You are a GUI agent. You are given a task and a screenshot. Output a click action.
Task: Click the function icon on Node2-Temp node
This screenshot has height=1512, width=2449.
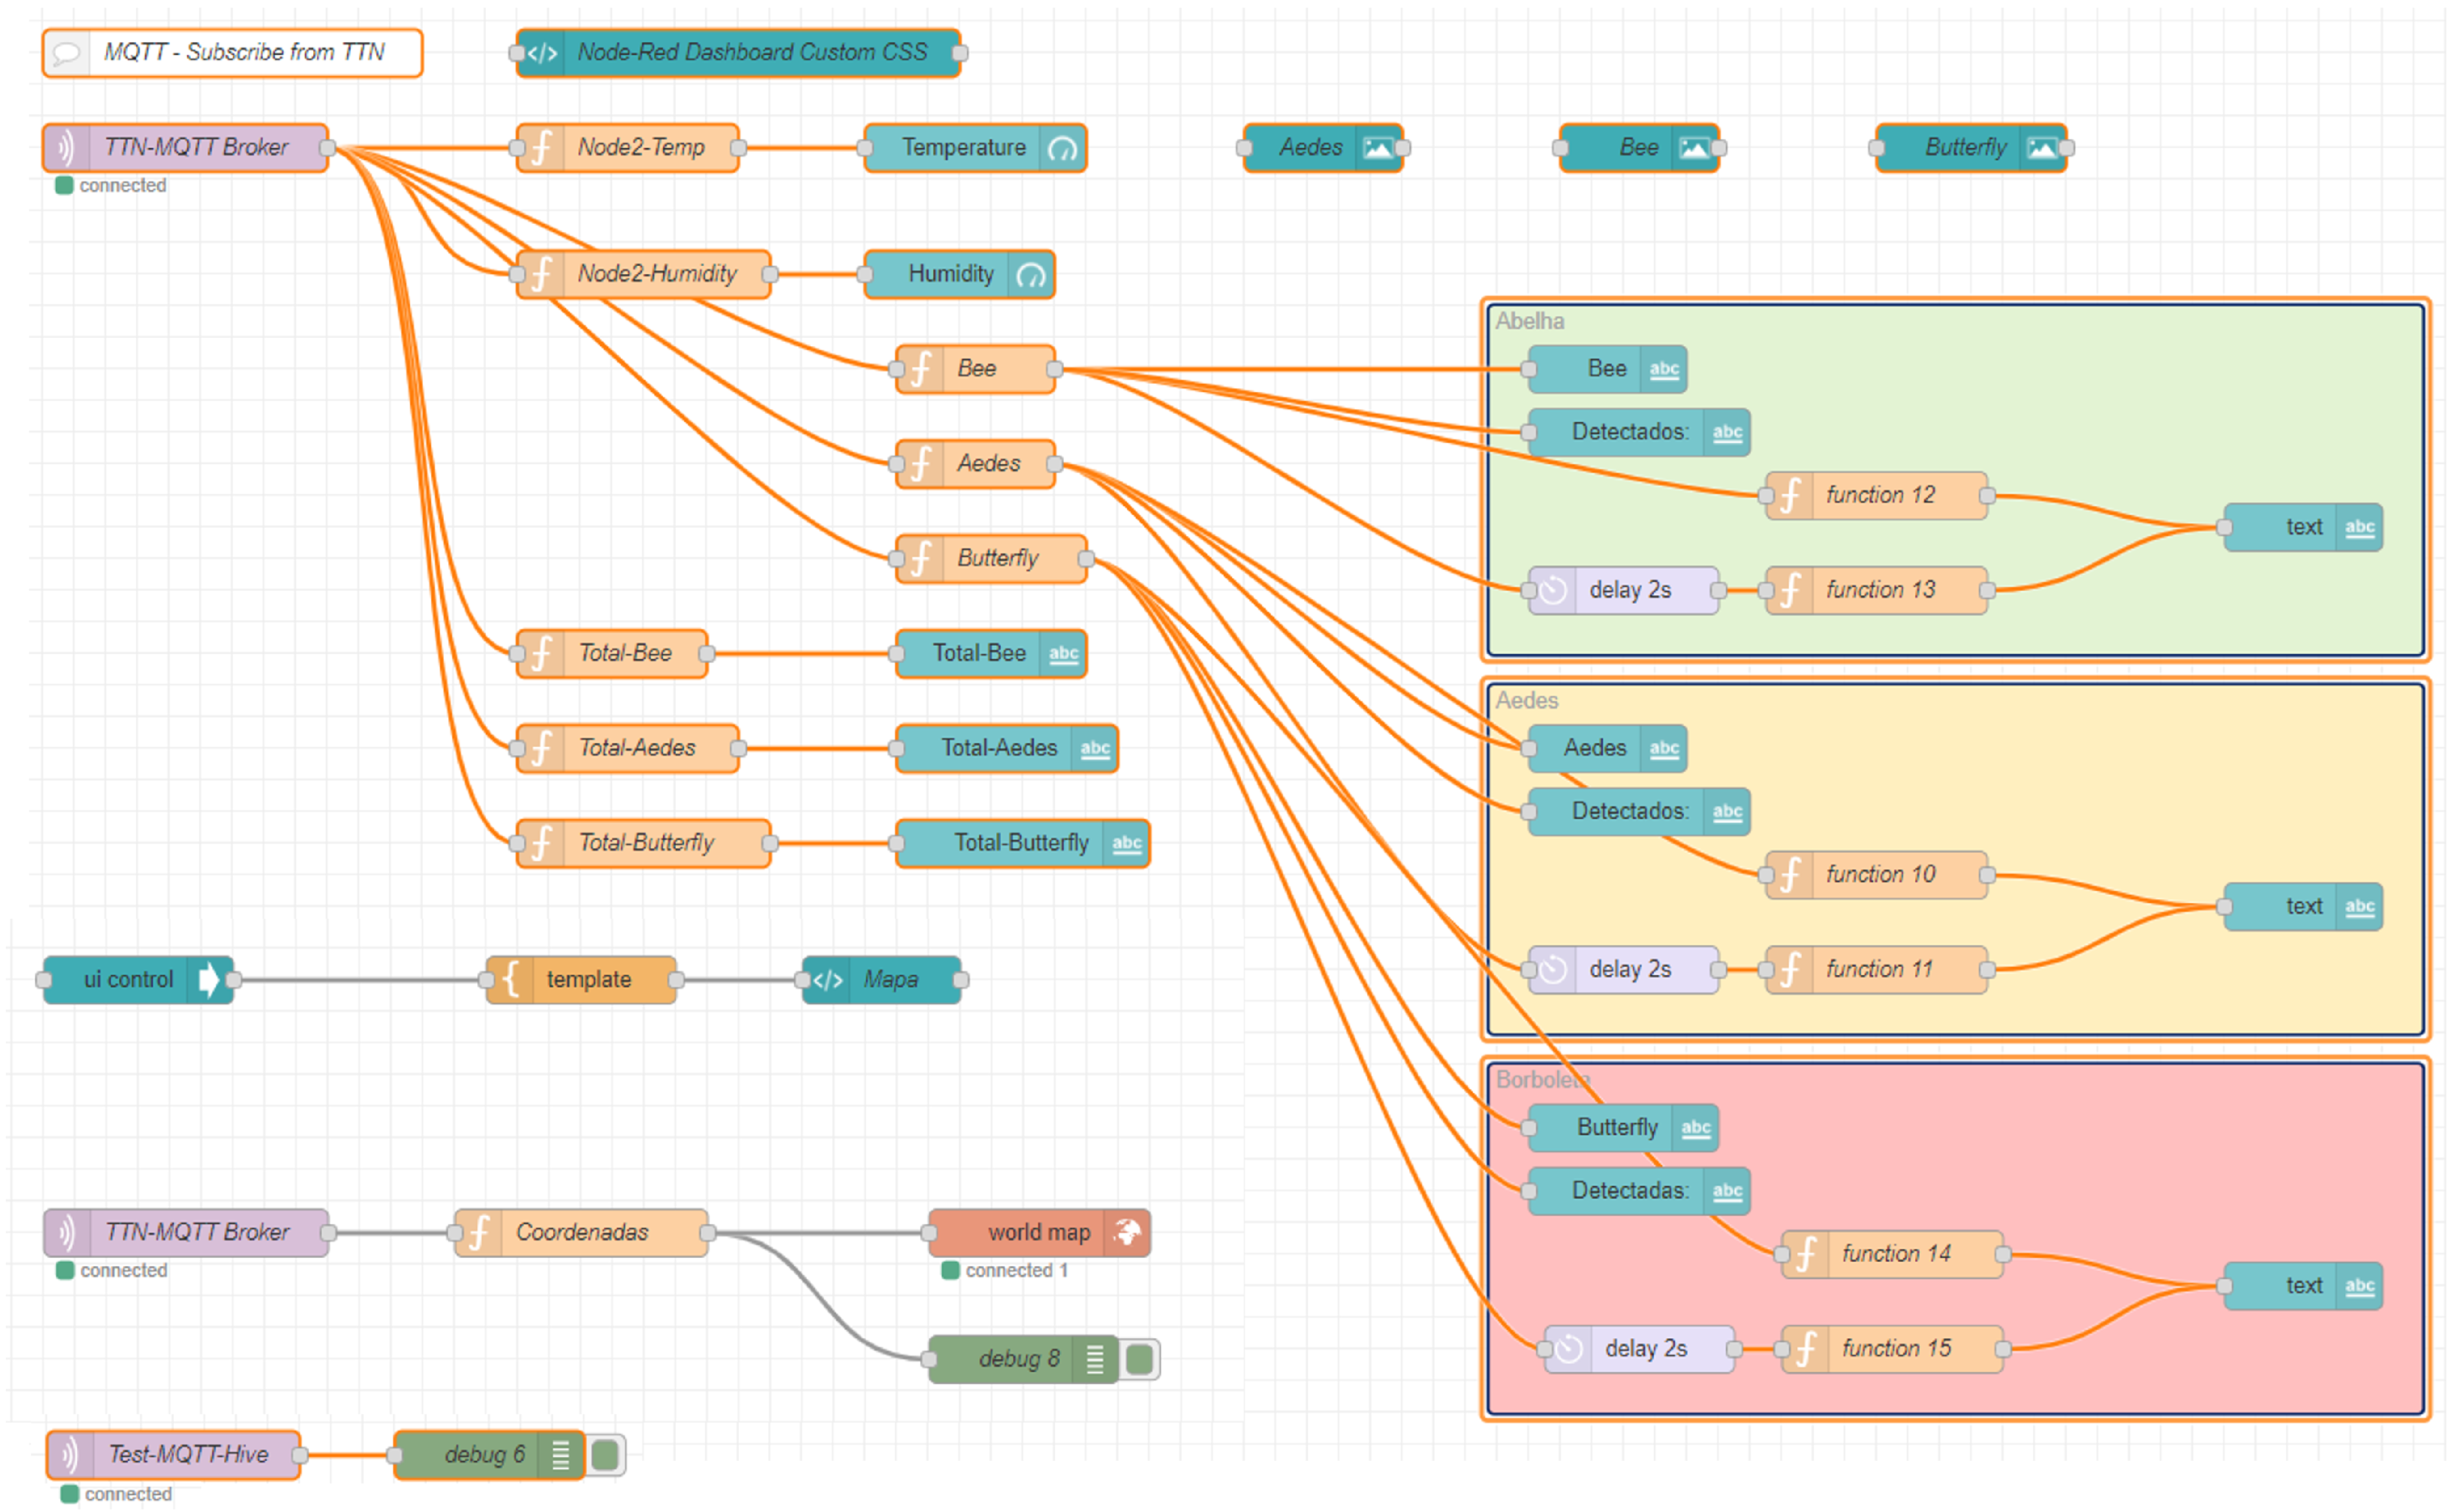(541, 148)
